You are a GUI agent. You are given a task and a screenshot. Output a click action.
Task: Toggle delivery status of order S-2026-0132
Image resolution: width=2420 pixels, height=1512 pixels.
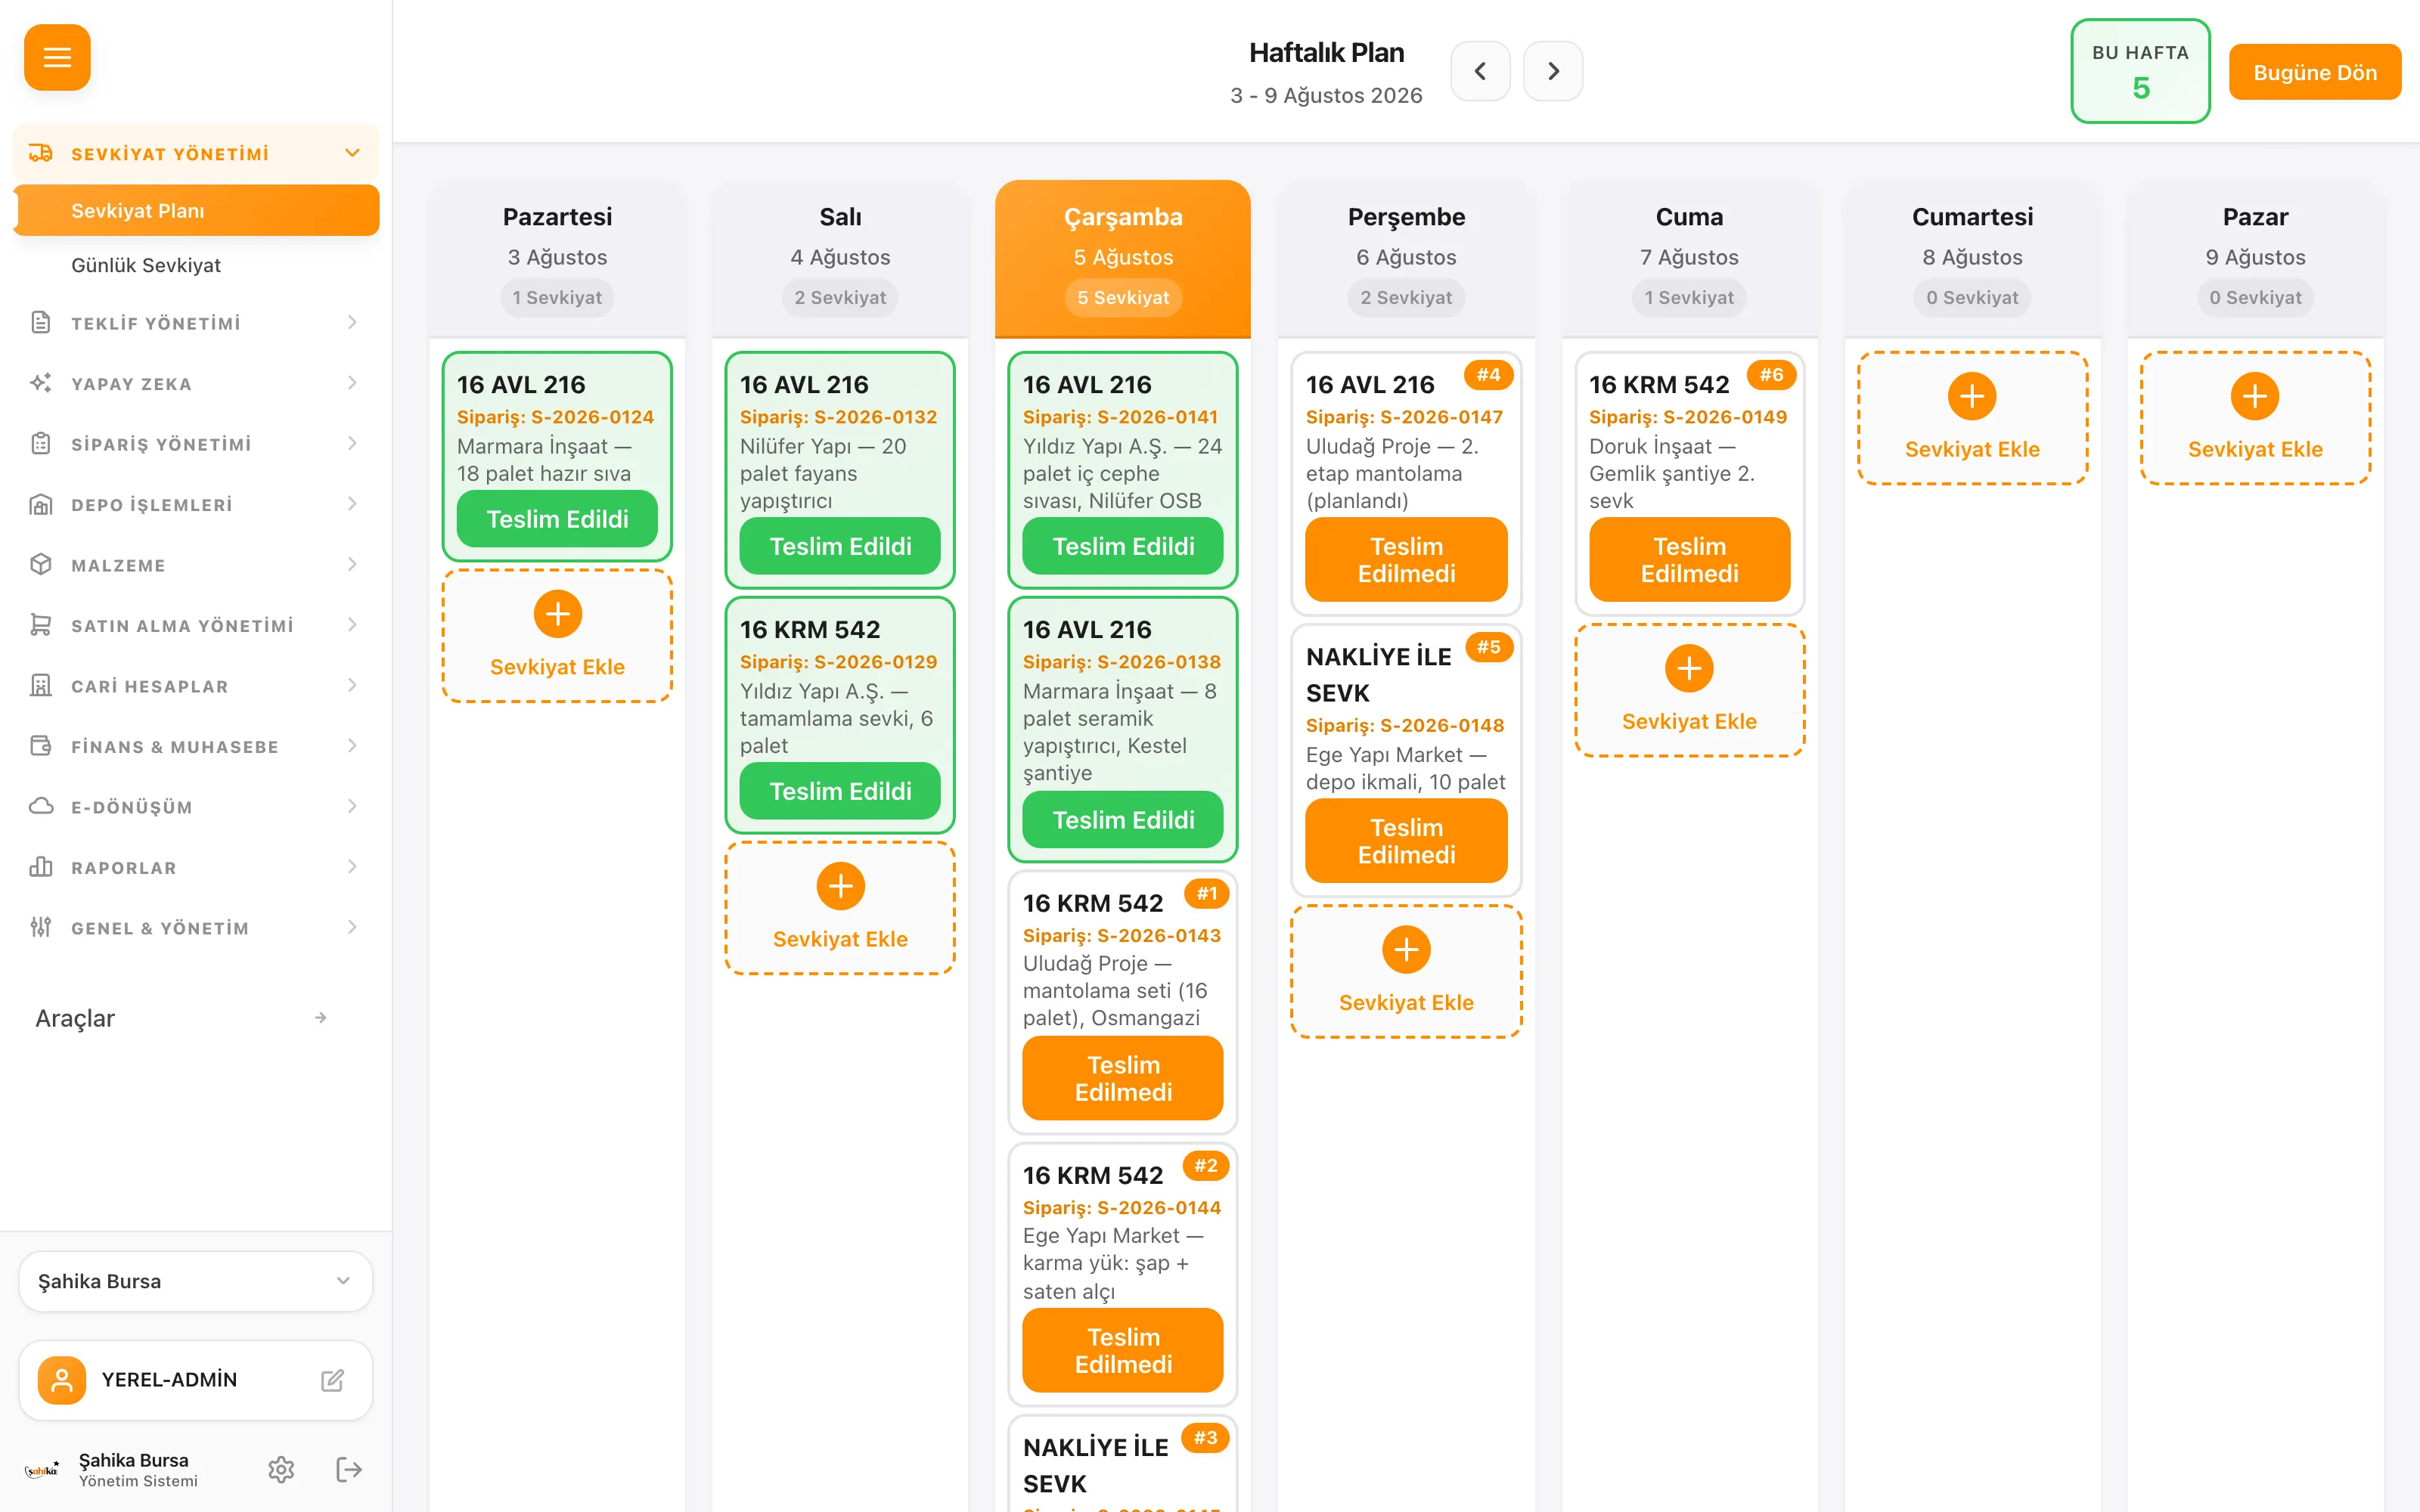coord(840,546)
